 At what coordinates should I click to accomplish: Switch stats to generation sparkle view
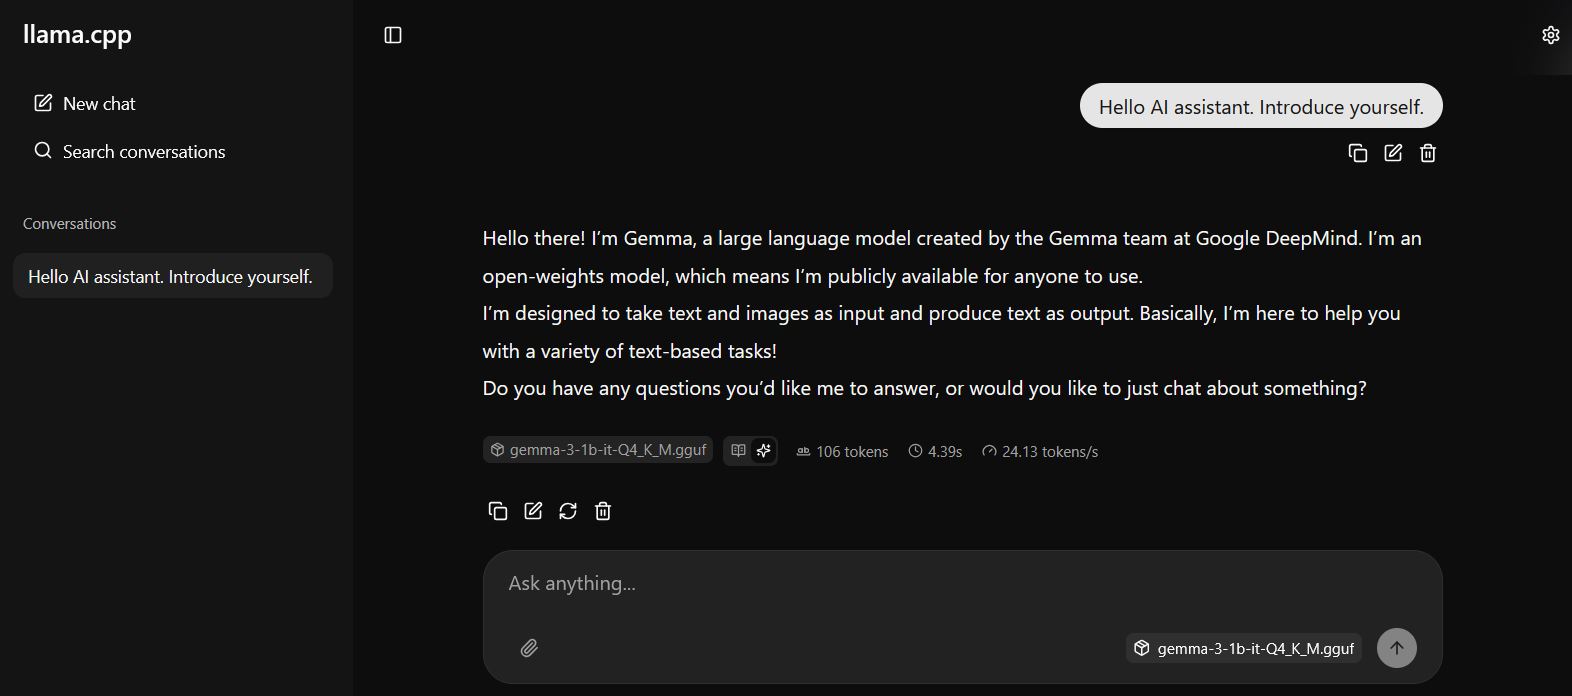(x=764, y=451)
